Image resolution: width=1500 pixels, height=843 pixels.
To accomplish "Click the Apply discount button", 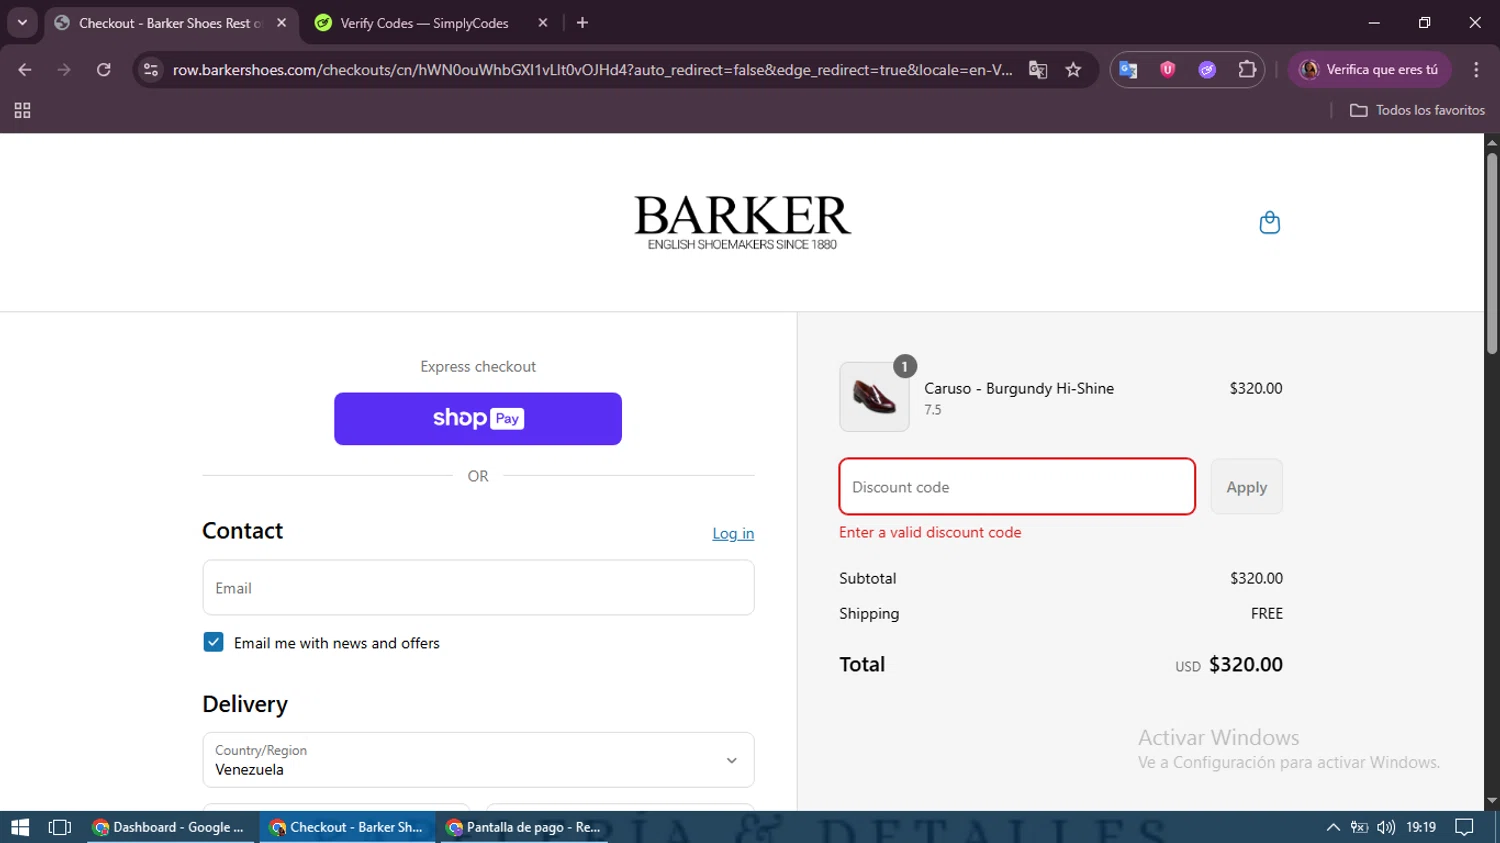I will click(1246, 487).
